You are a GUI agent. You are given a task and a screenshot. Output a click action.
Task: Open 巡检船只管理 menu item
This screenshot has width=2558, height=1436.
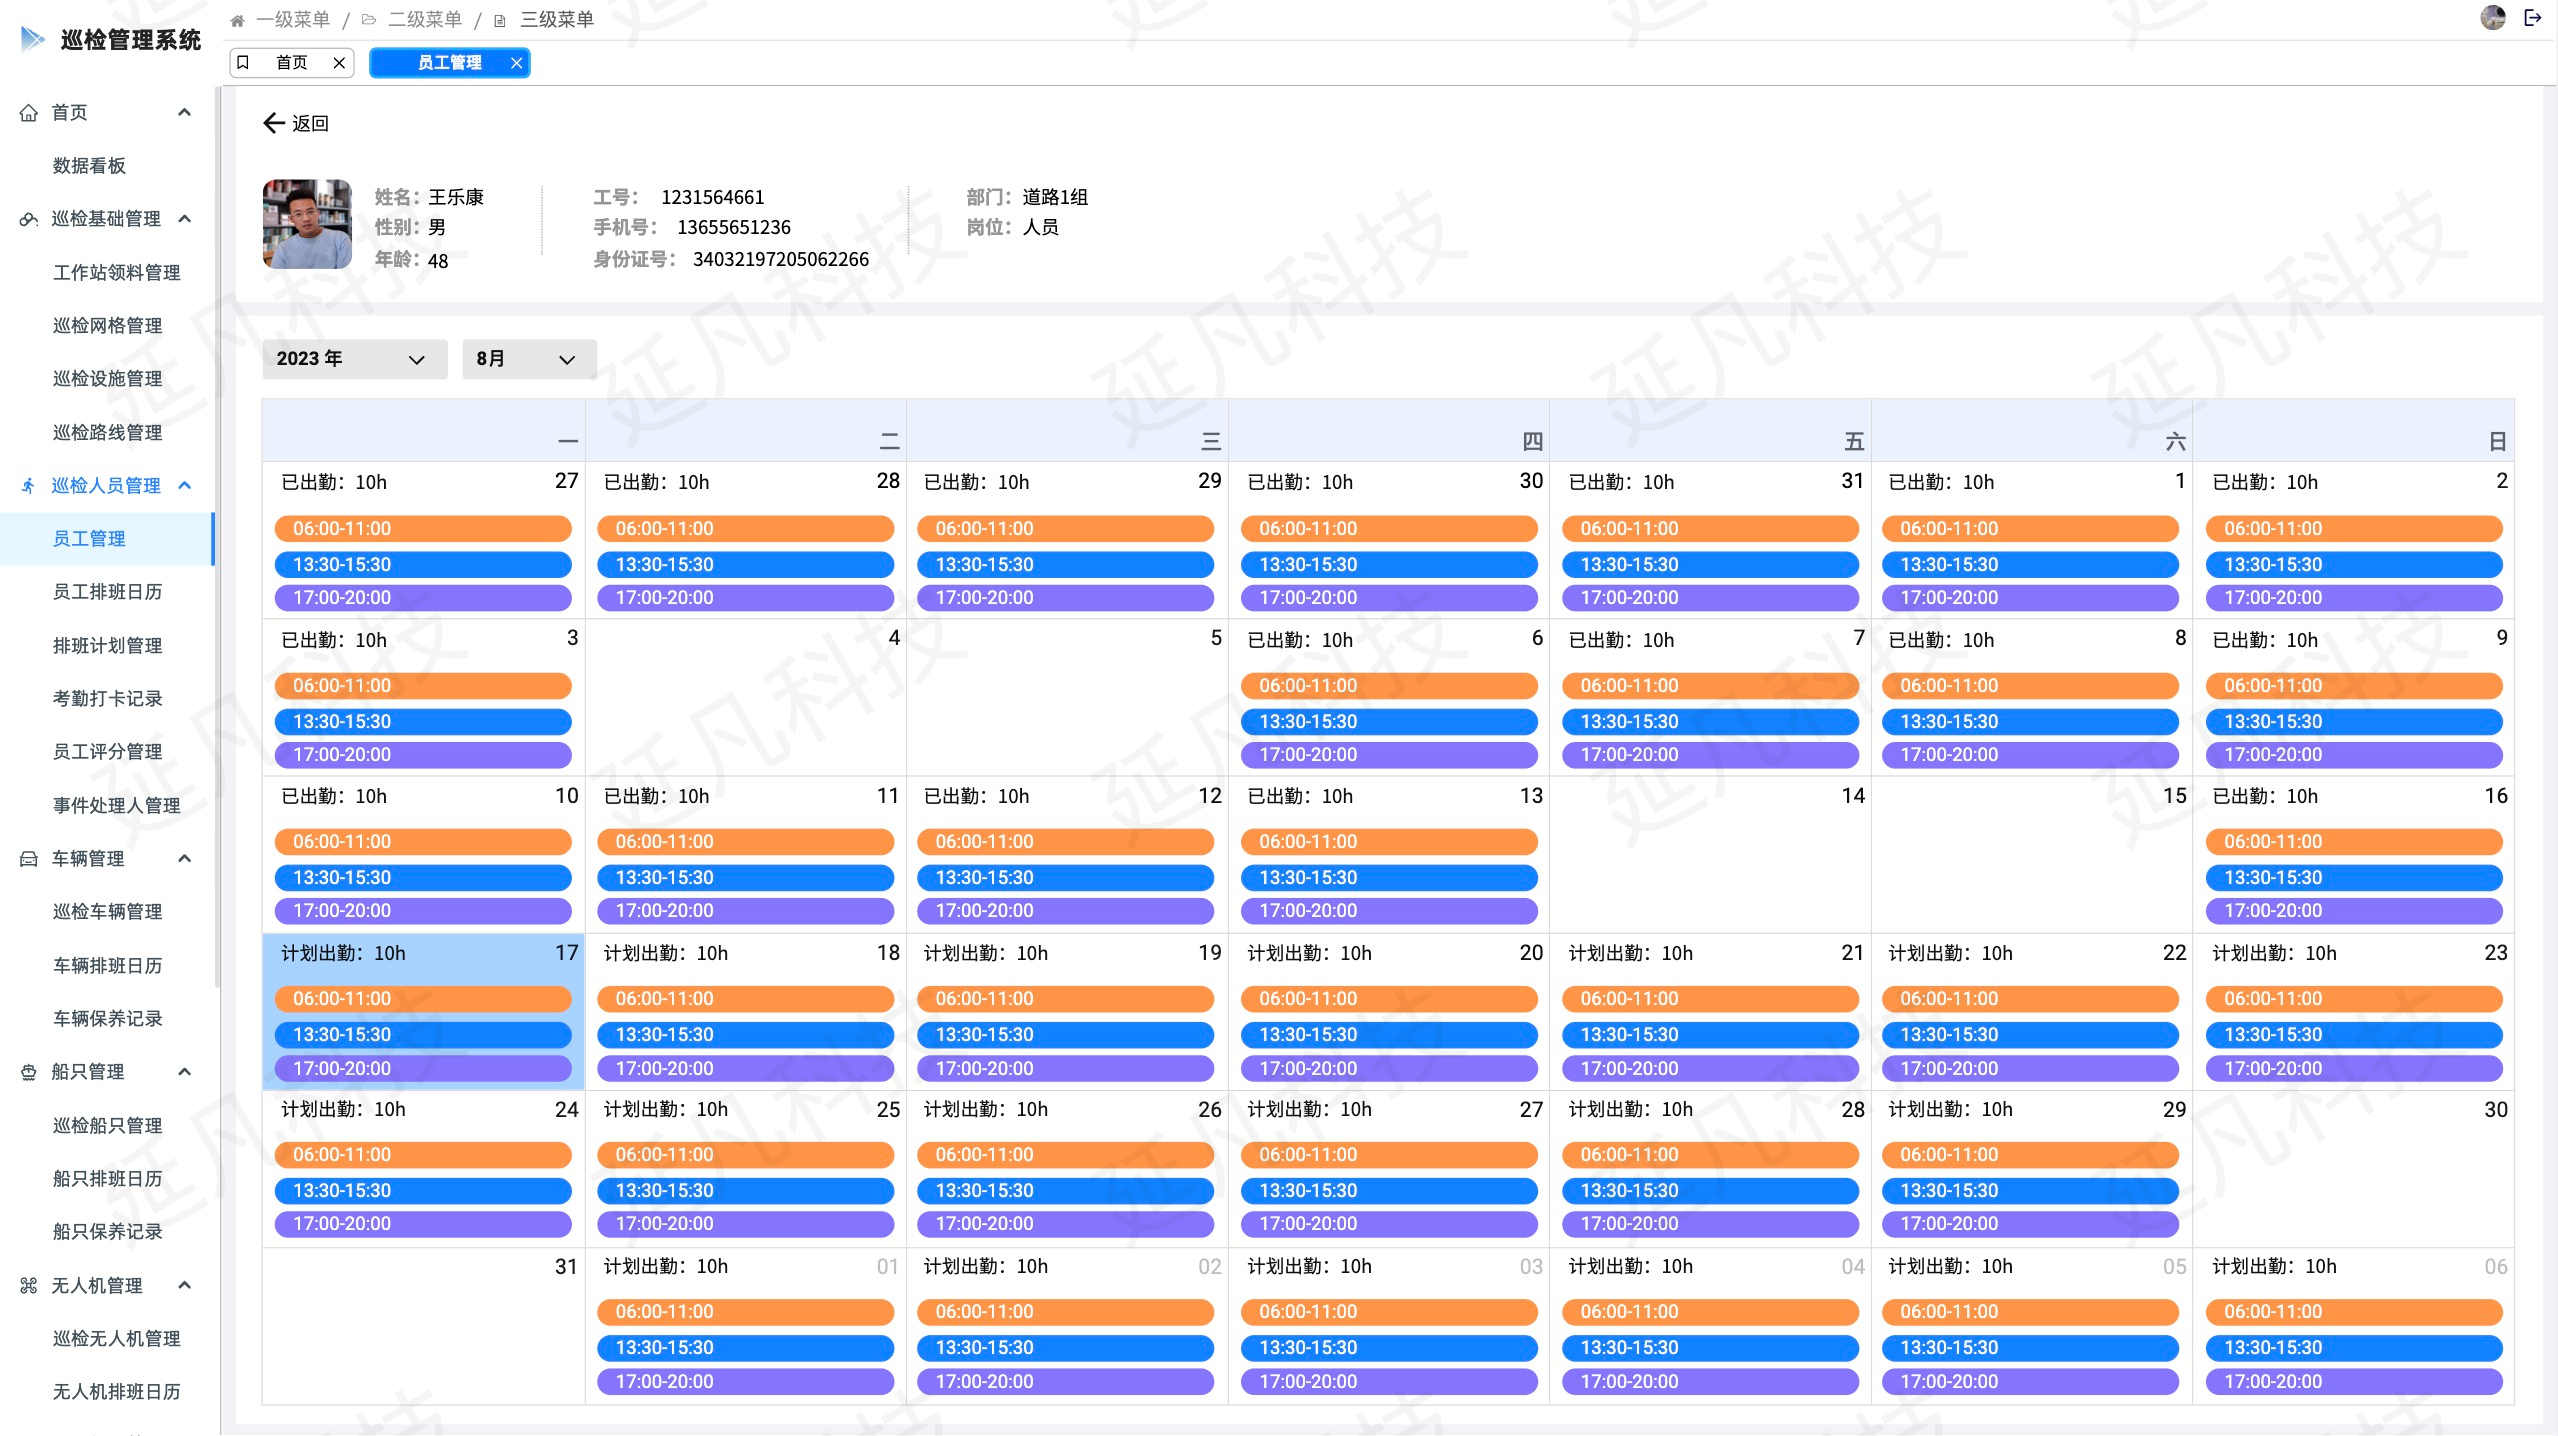click(x=107, y=1126)
